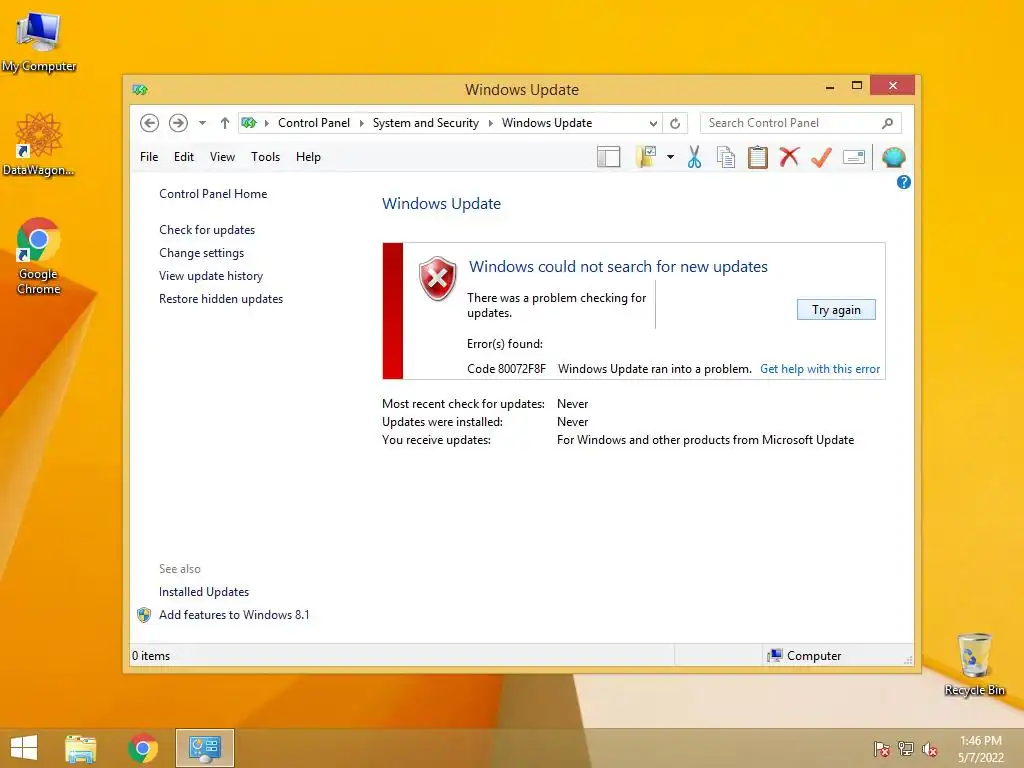Click the window title bar icon
The height and width of the screenshot is (768, 1024).
(140, 89)
